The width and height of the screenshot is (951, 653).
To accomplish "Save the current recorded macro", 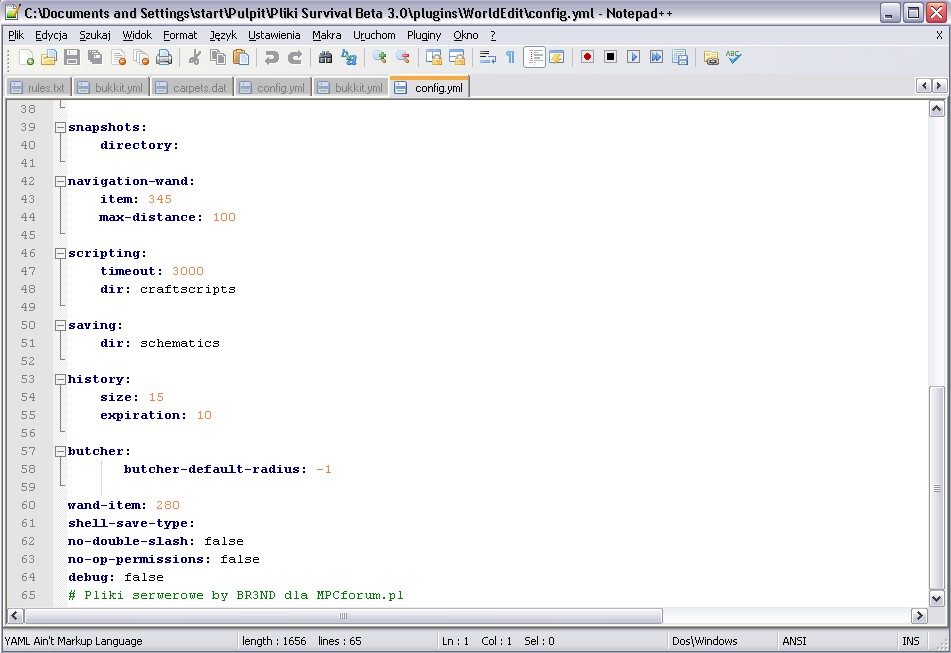I will click(680, 58).
